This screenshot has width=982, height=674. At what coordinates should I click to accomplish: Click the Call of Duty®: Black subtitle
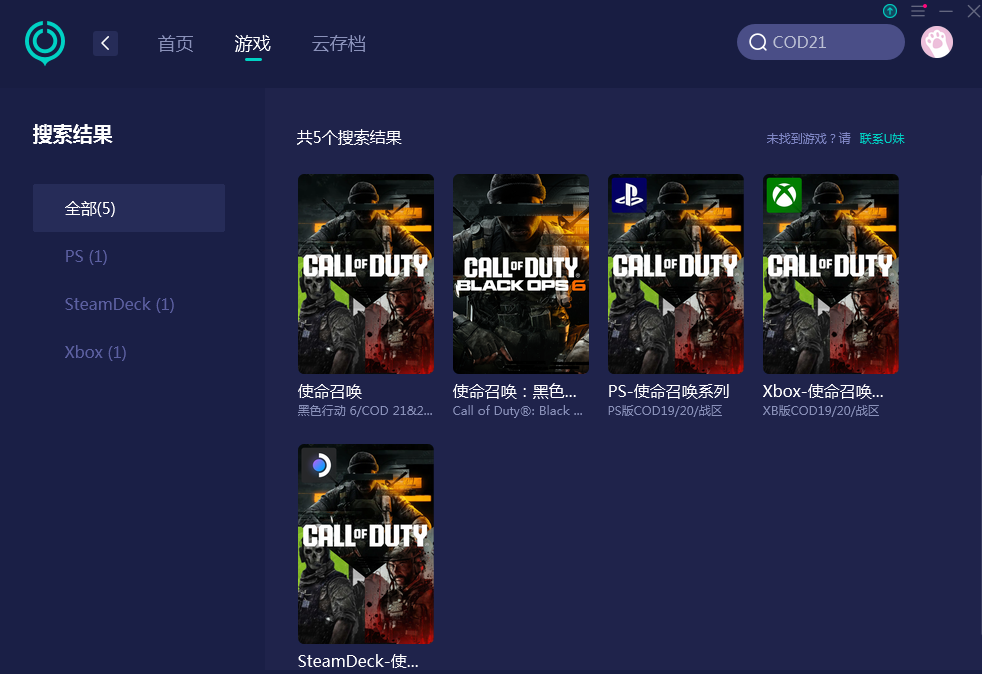point(518,411)
